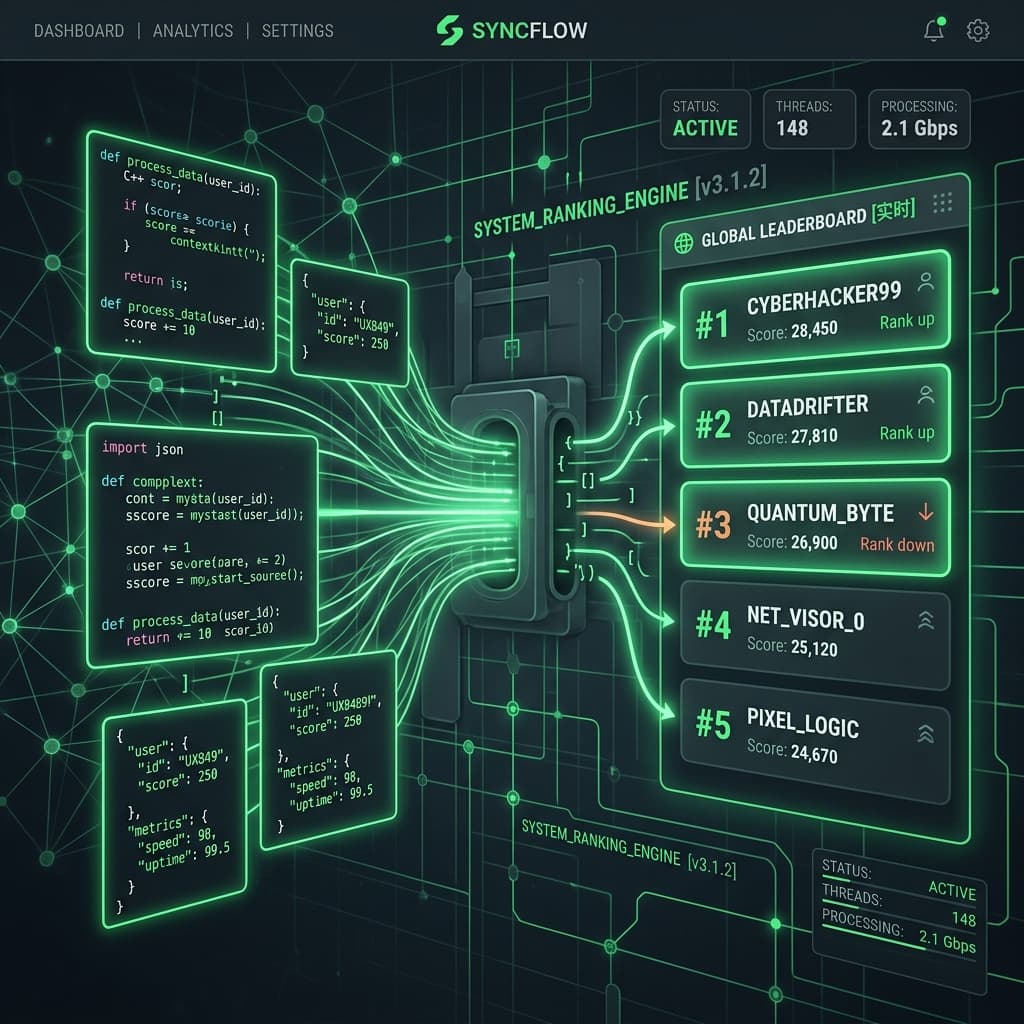Click score value 28,450

tap(814, 329)
